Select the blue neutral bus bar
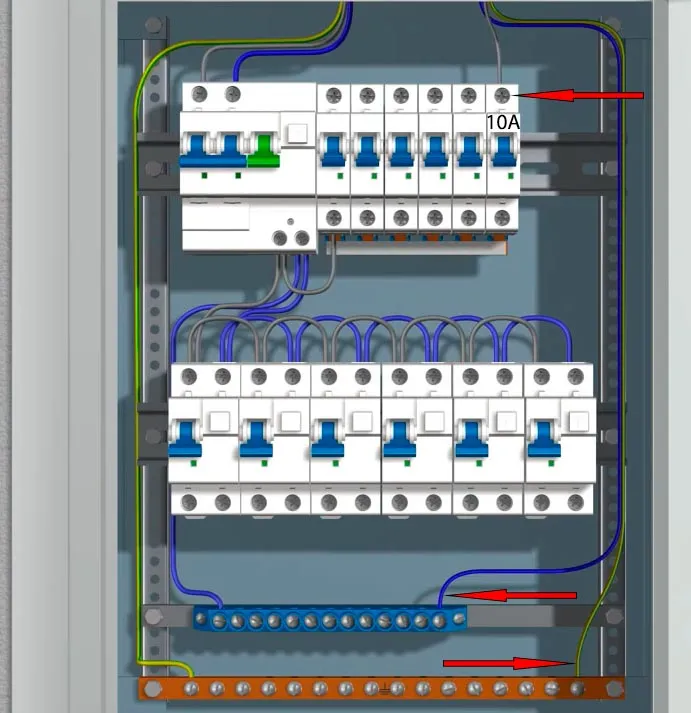 (x=330, y=620)
